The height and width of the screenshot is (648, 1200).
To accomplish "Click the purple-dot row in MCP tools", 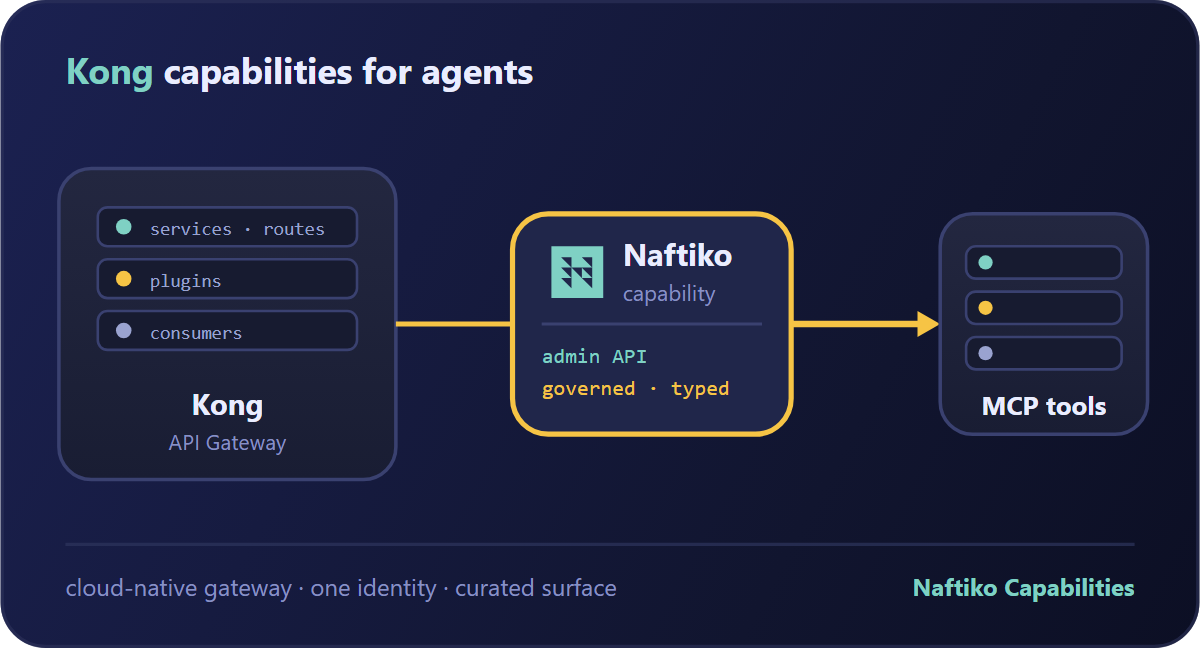I will pyautogui.click(x=1044, y=353).
